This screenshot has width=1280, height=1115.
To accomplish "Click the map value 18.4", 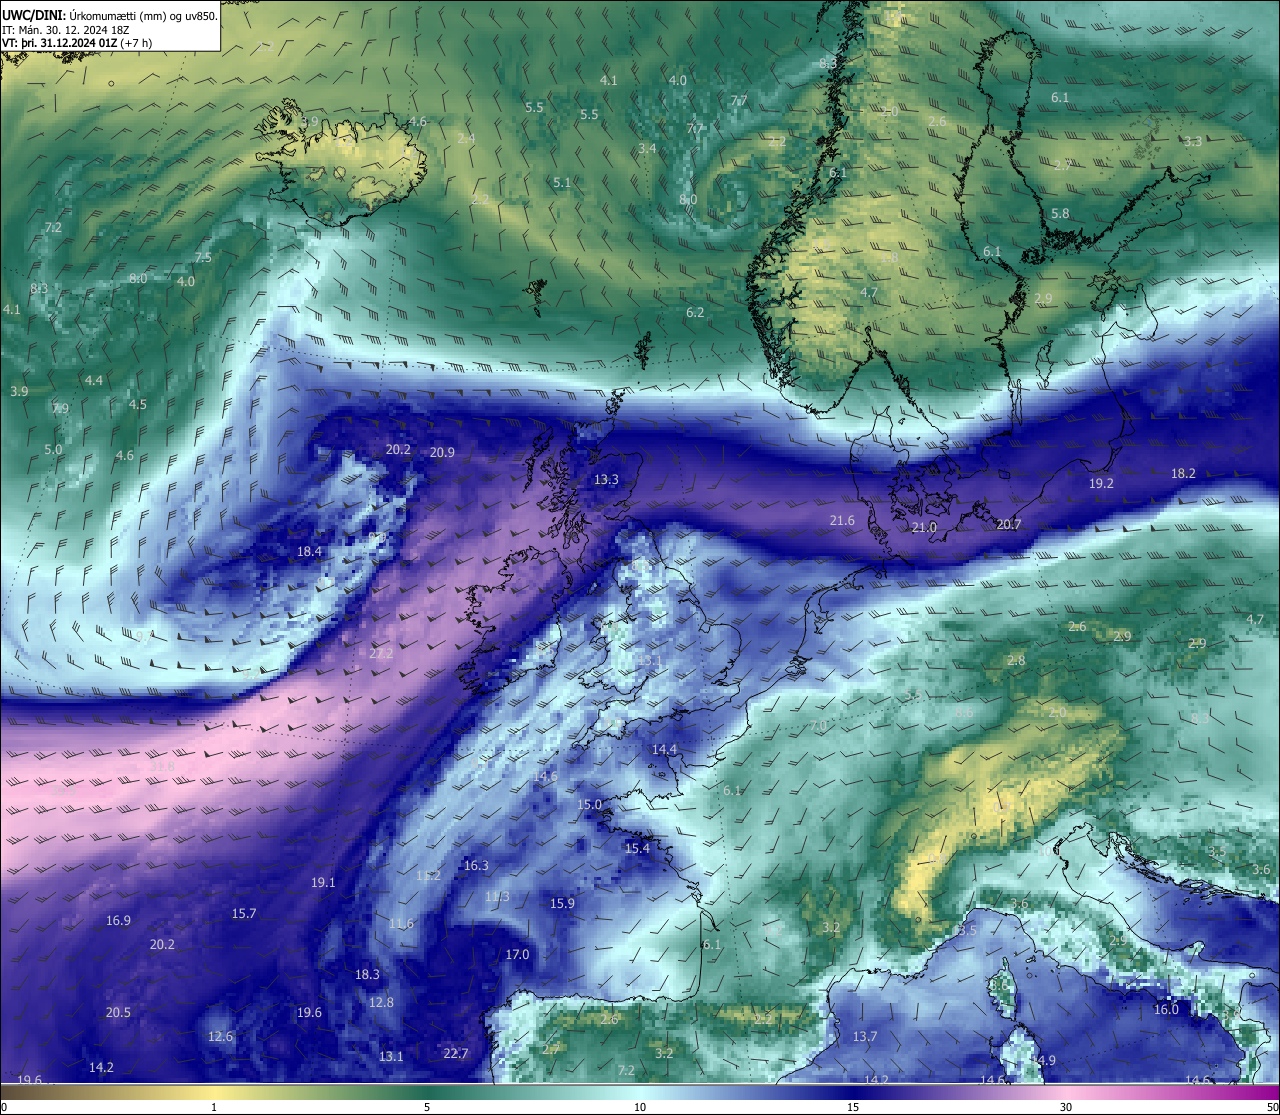I will (309, 551).
